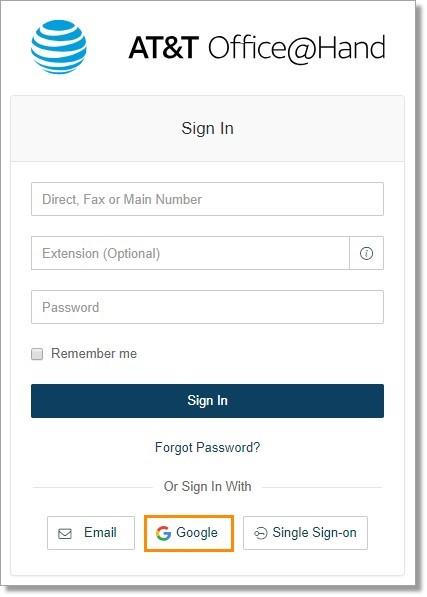Click the Sign In panel heading

coord(207,128)
